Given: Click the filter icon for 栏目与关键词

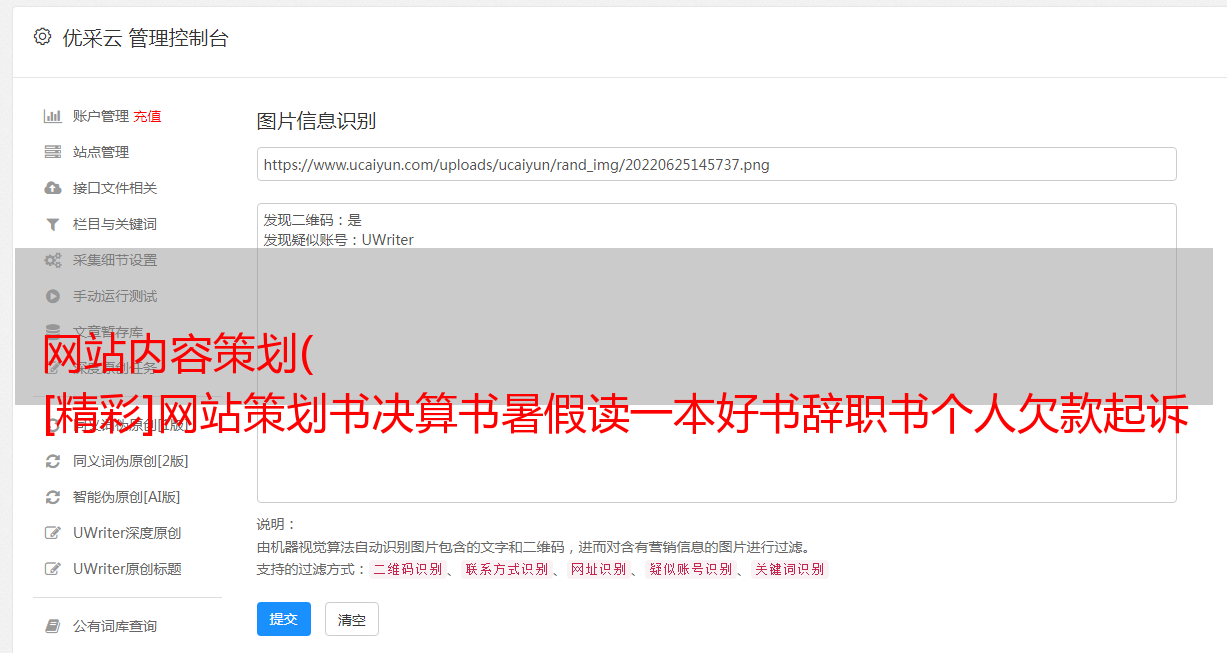Looking at the screenshot, I should [x=53, y=224].
